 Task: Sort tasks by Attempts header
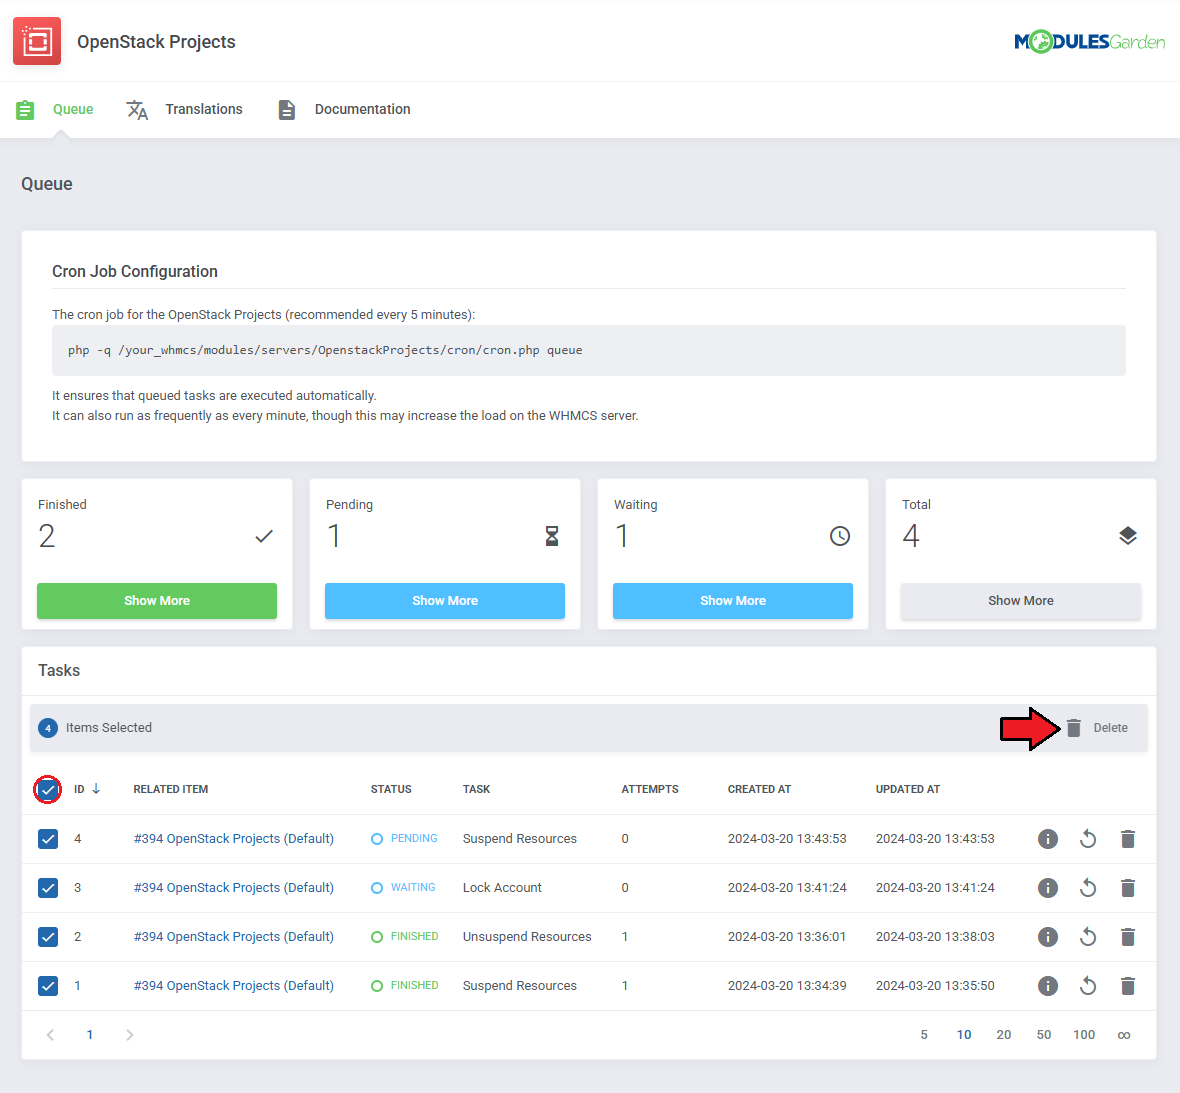(649, 789)
